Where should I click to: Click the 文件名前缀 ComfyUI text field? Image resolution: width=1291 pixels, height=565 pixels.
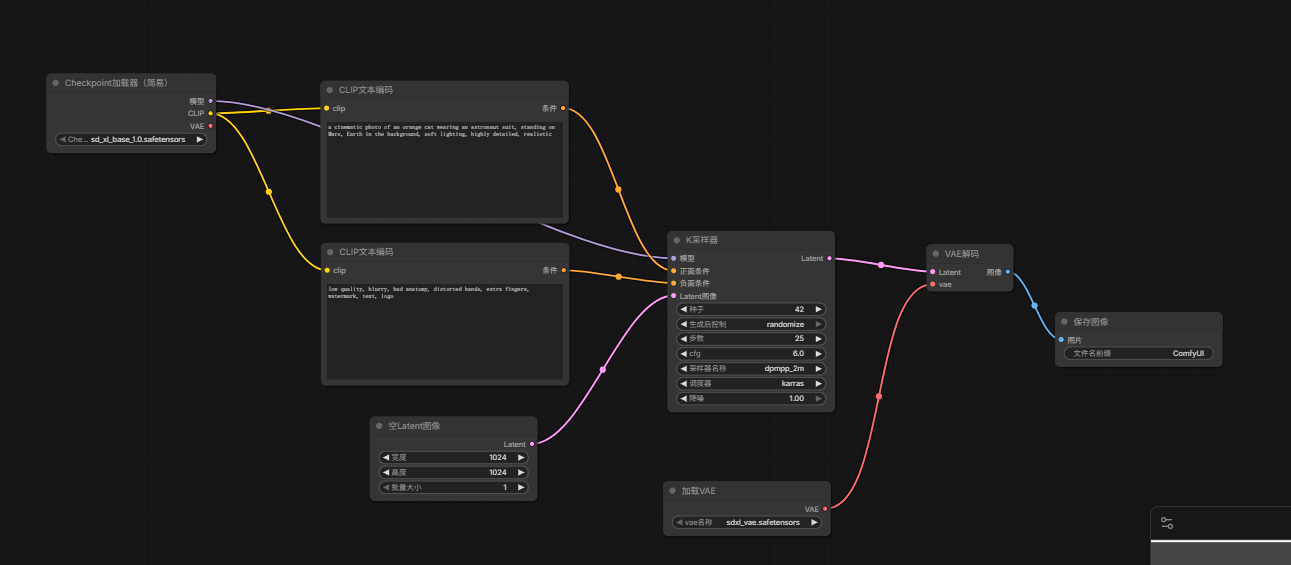(x=1139, y=353)
